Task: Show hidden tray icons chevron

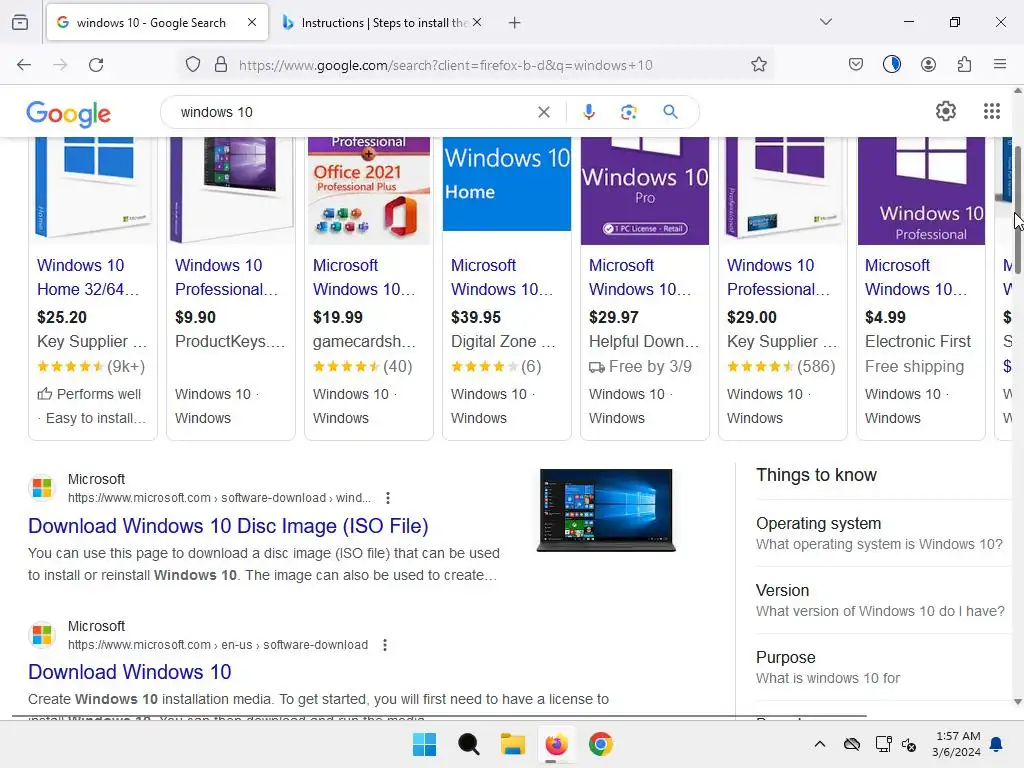Action: [820, 744]
